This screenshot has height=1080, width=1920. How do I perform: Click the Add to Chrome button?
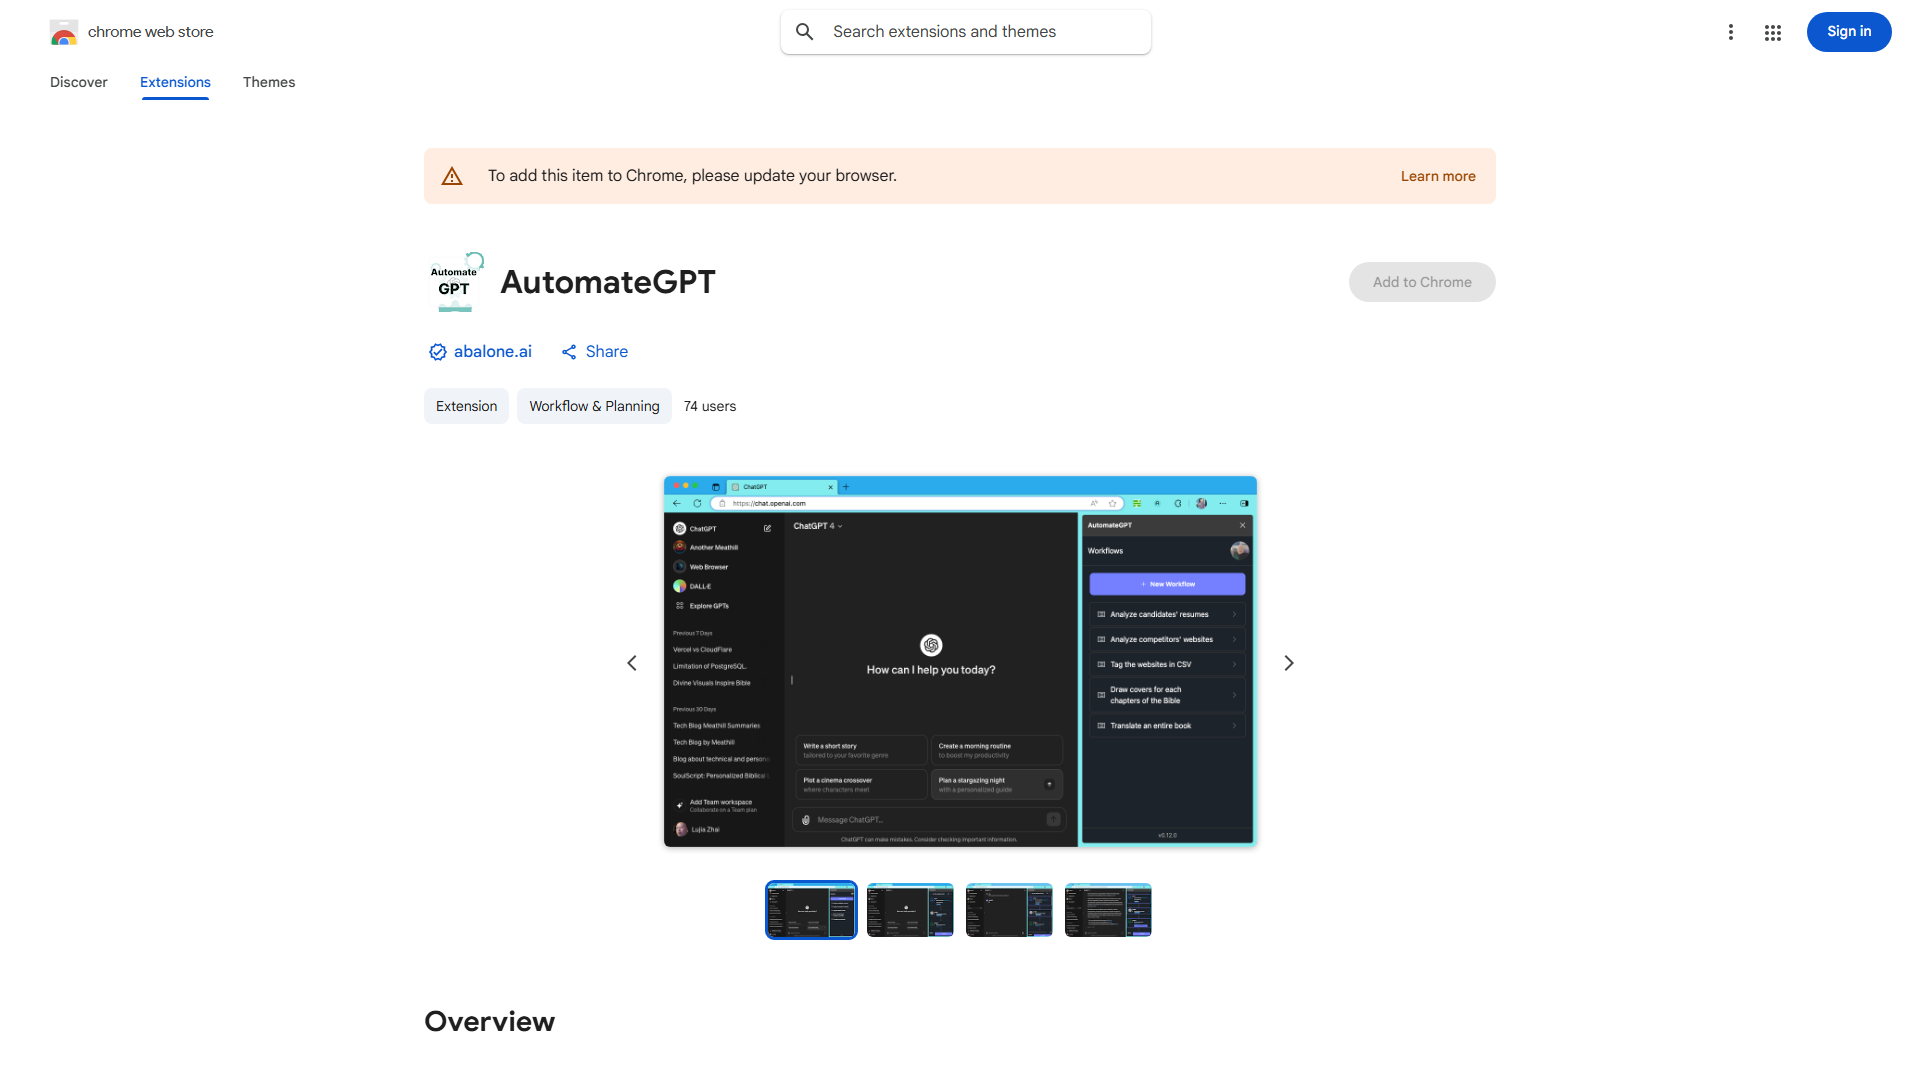tap(1421, 282)
